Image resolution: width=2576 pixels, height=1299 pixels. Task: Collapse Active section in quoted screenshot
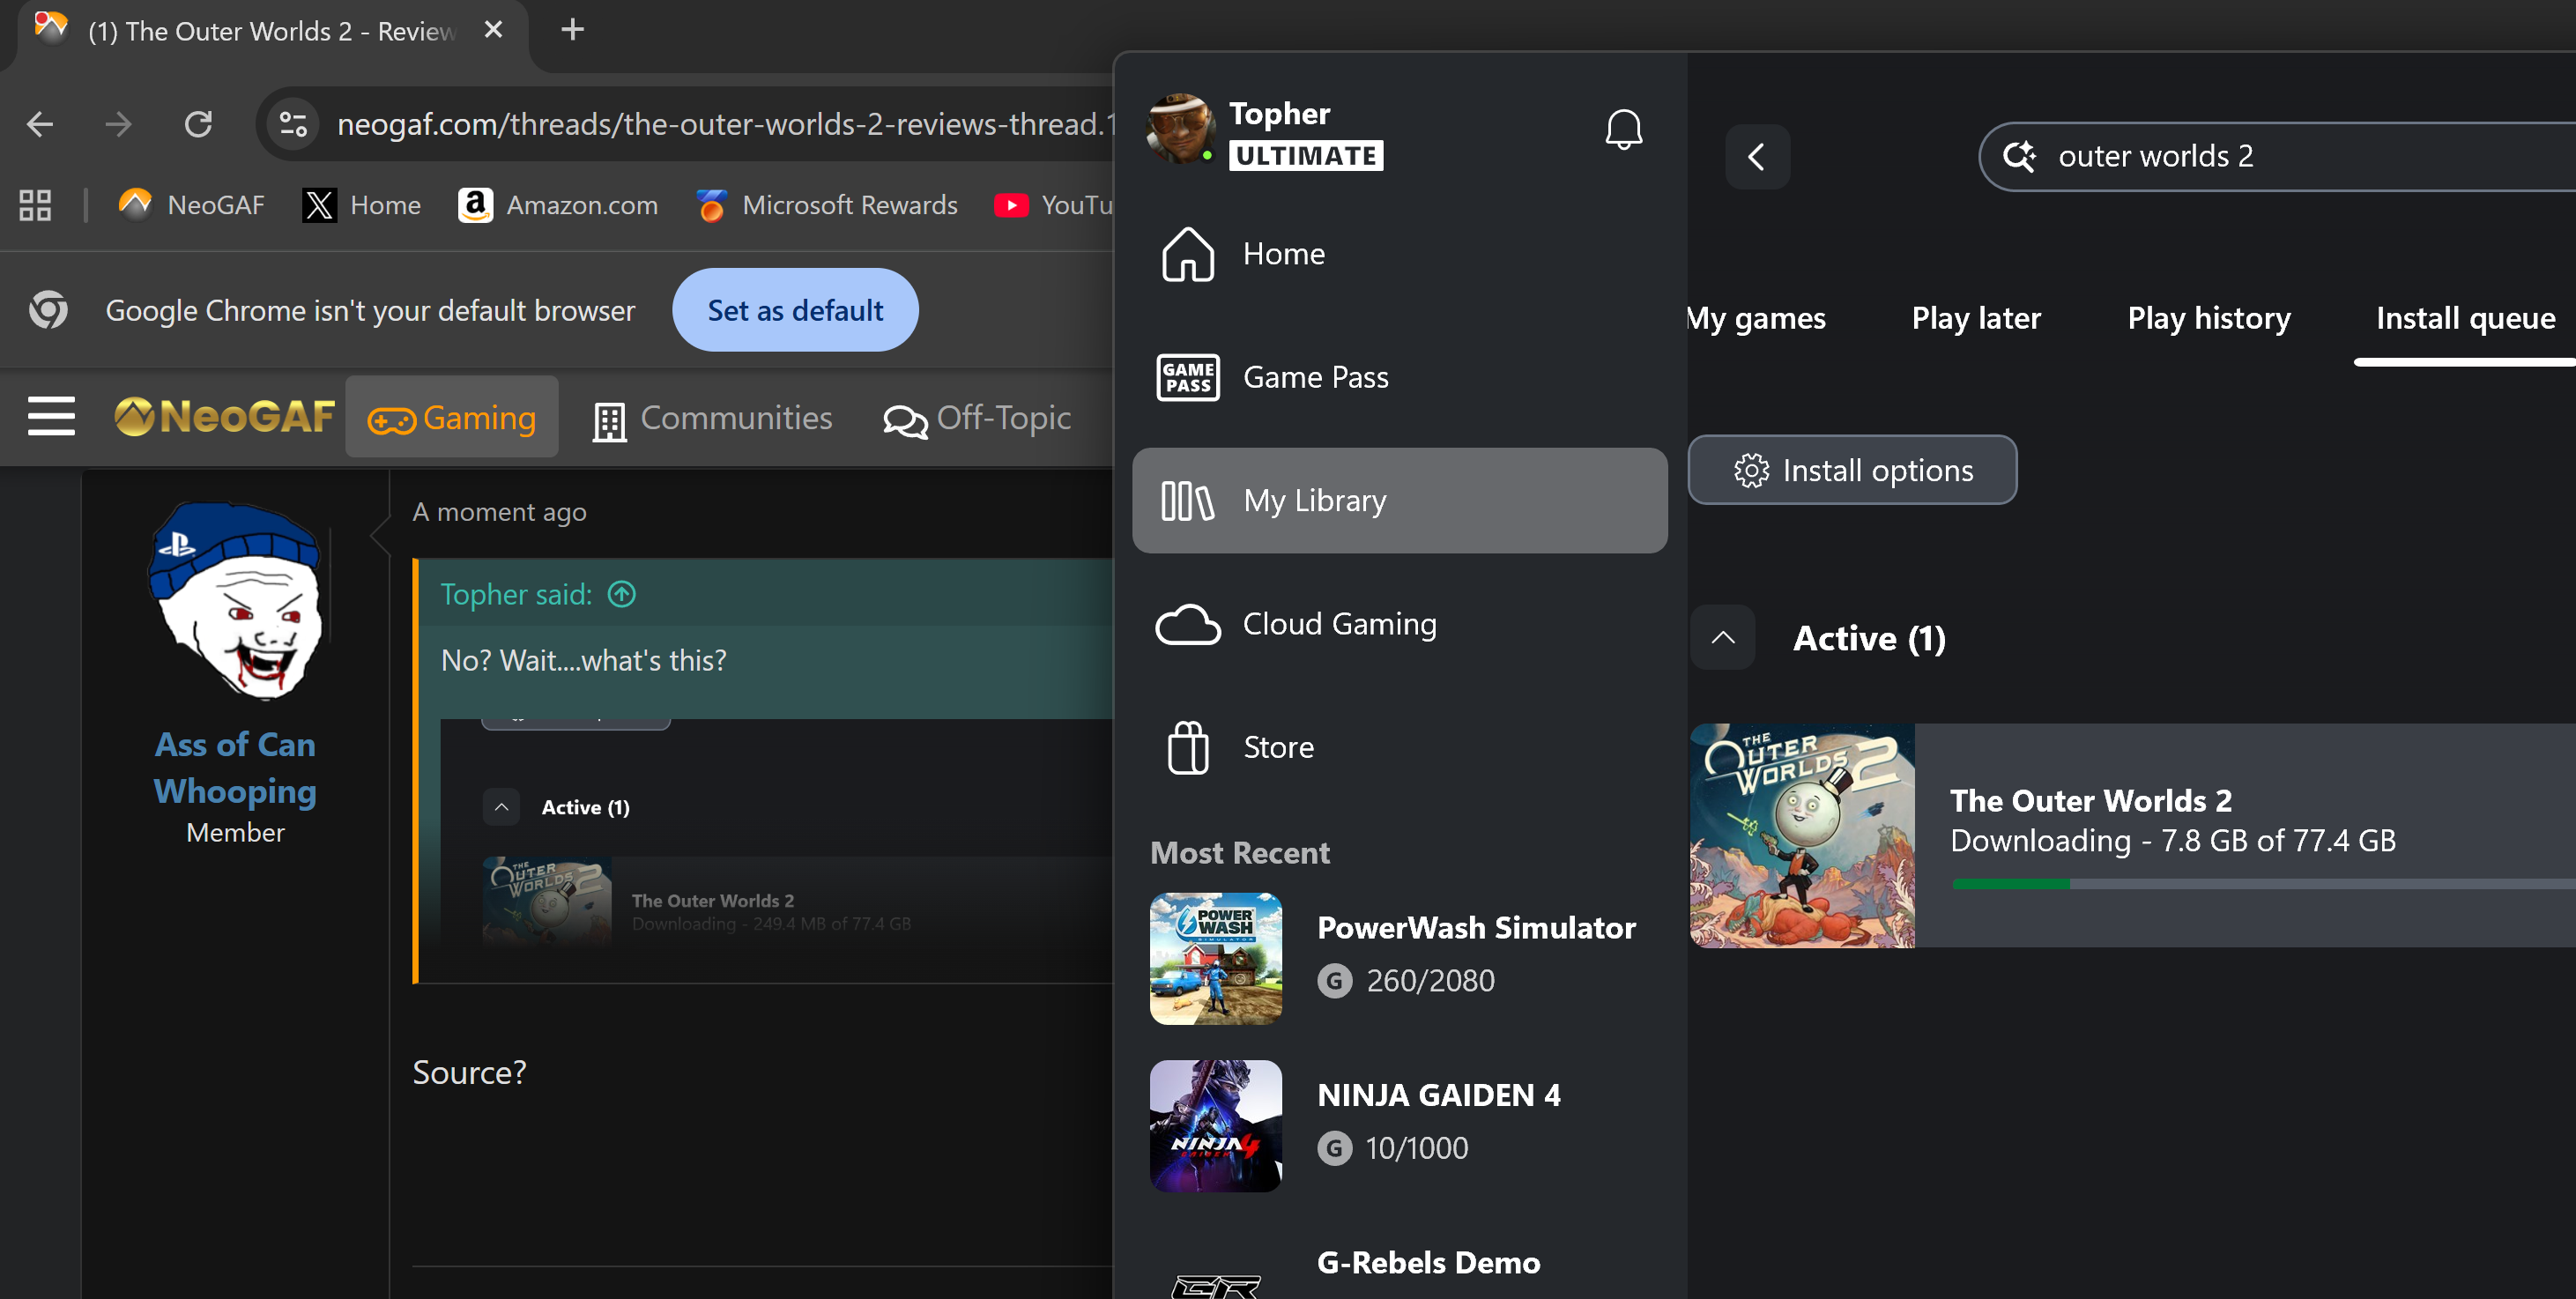(501, 807)
